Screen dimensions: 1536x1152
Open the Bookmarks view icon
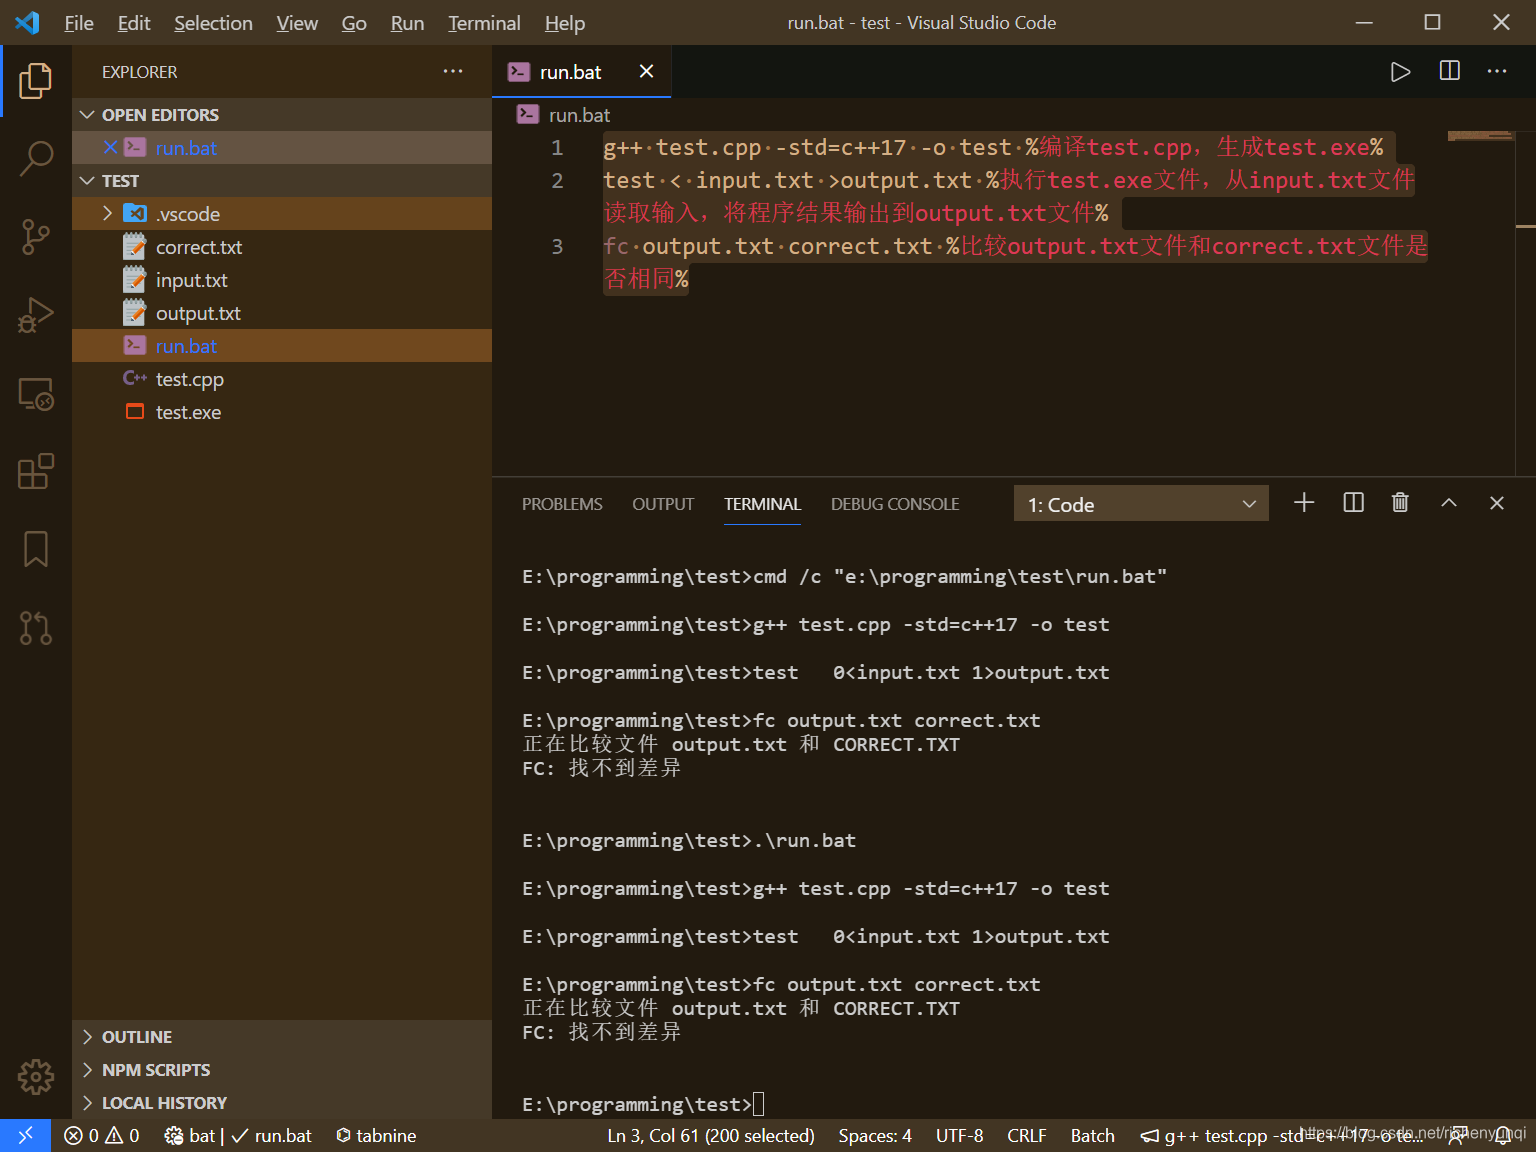click(x=36, y=549)
